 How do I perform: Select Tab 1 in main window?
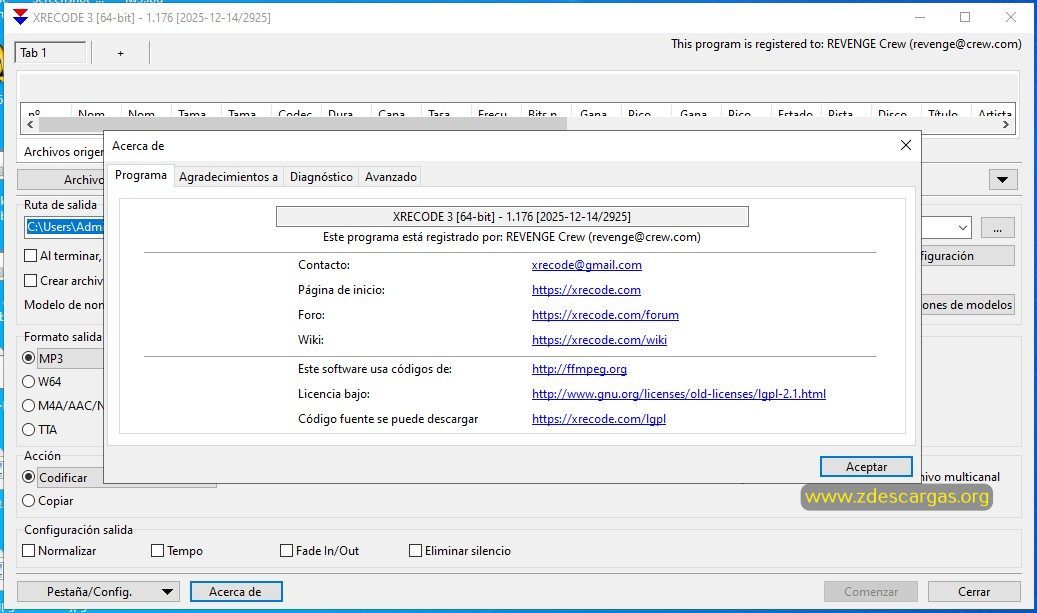tap(50, 53)
